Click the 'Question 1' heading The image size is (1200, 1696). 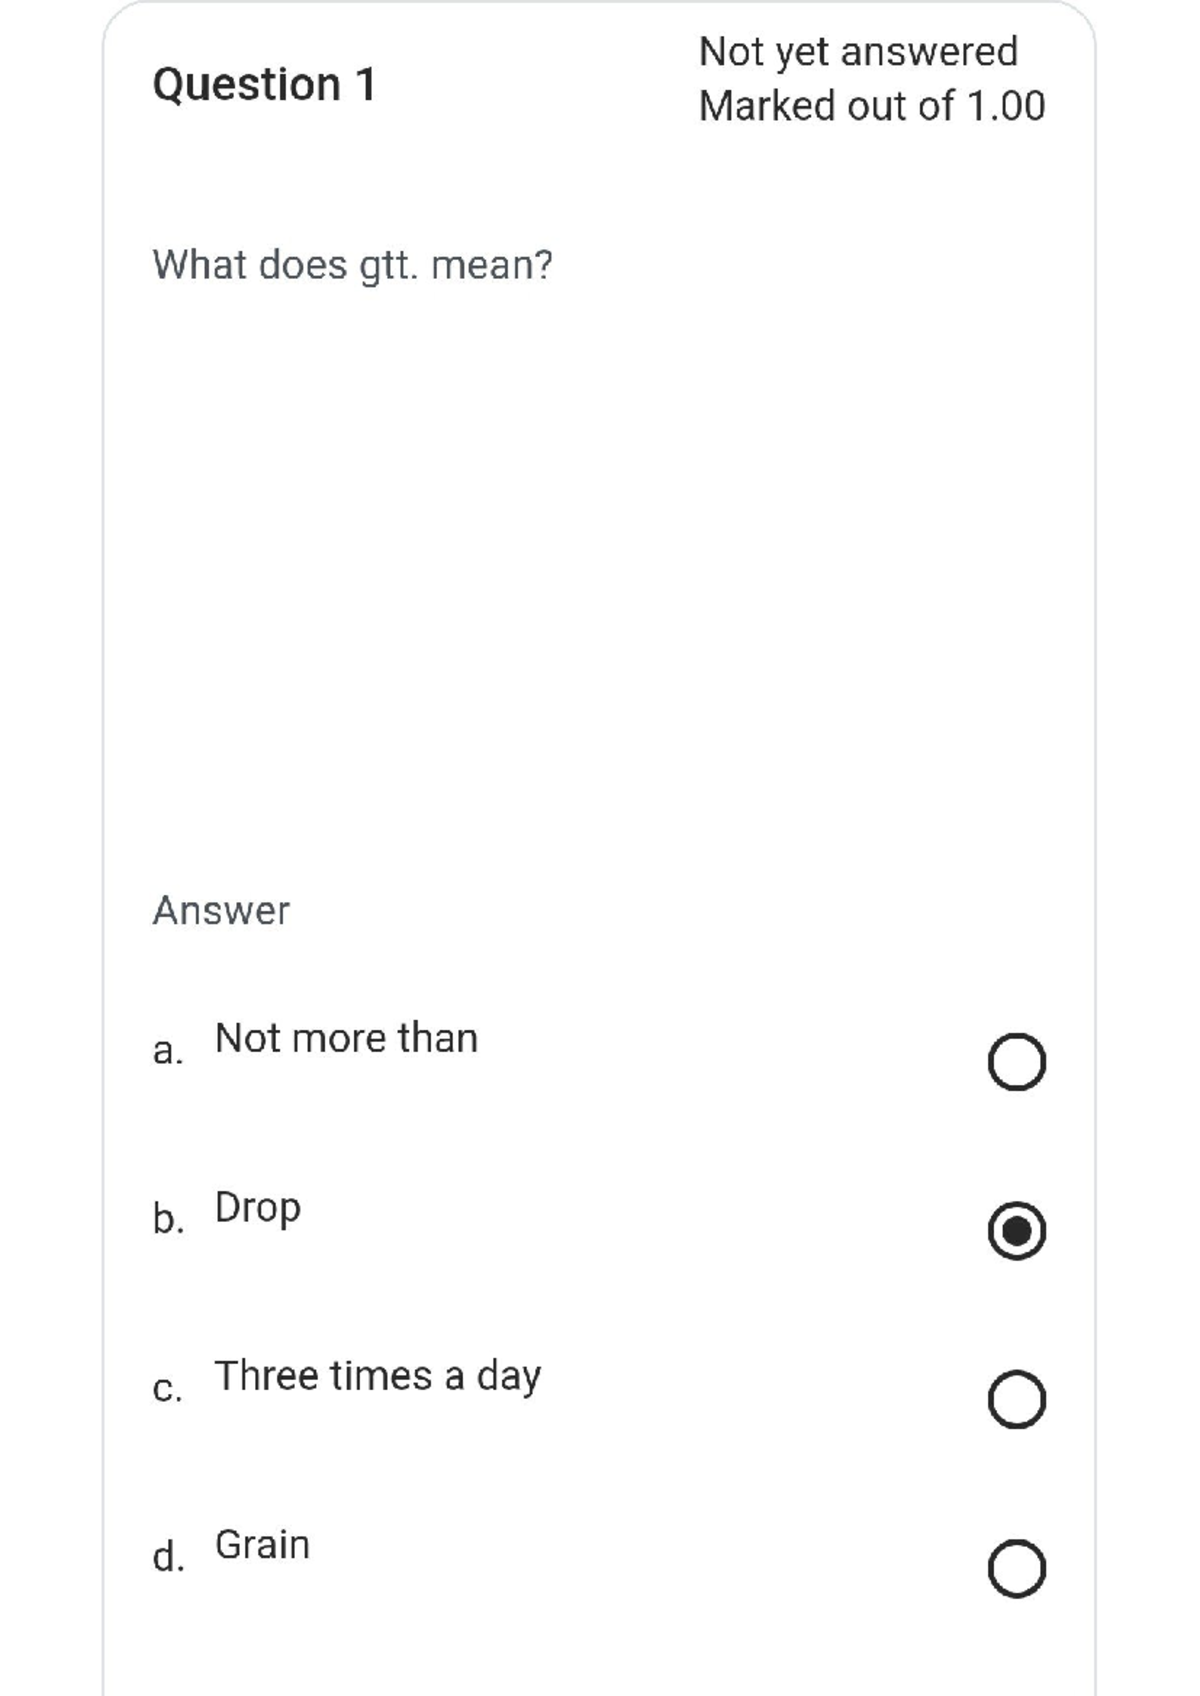(264, 84)
